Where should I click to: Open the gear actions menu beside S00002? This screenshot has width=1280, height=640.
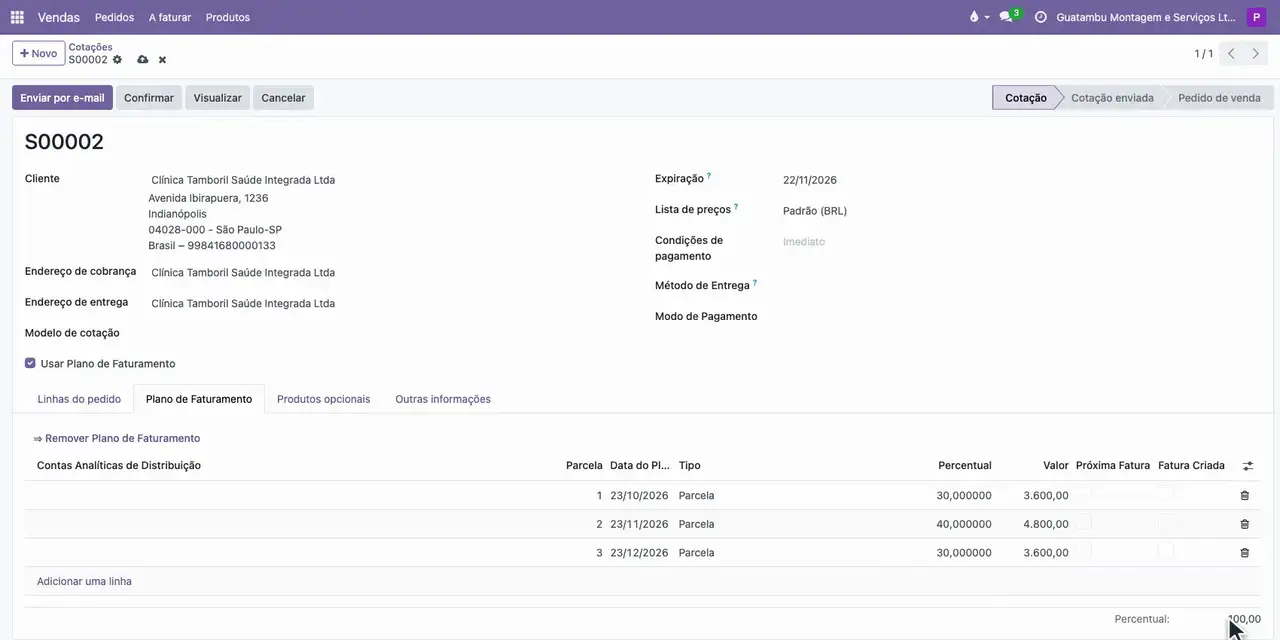click(x=117, y=60)
